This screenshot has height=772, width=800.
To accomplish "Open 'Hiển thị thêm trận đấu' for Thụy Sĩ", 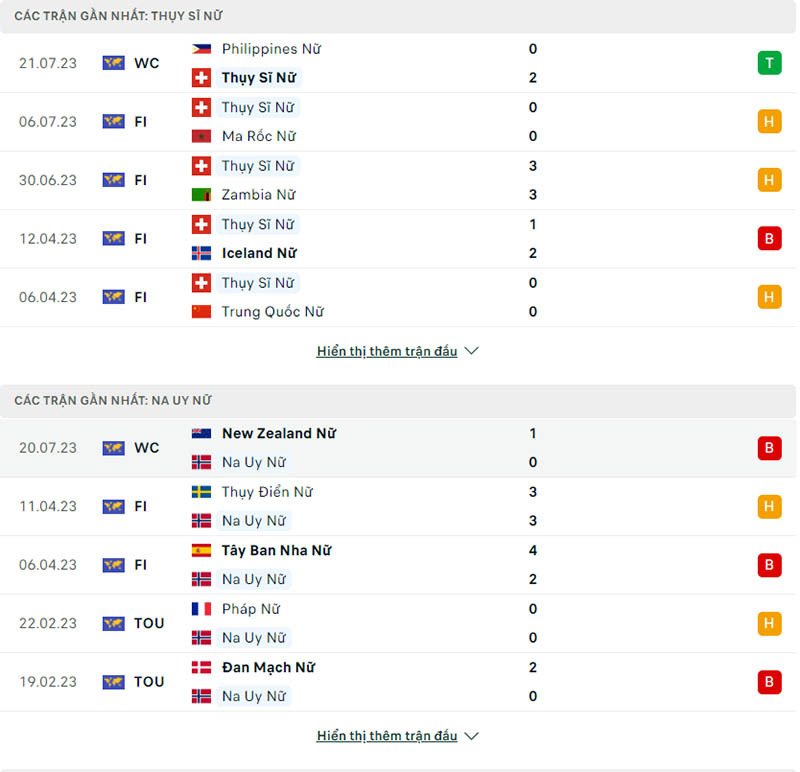I will point(387,351).
